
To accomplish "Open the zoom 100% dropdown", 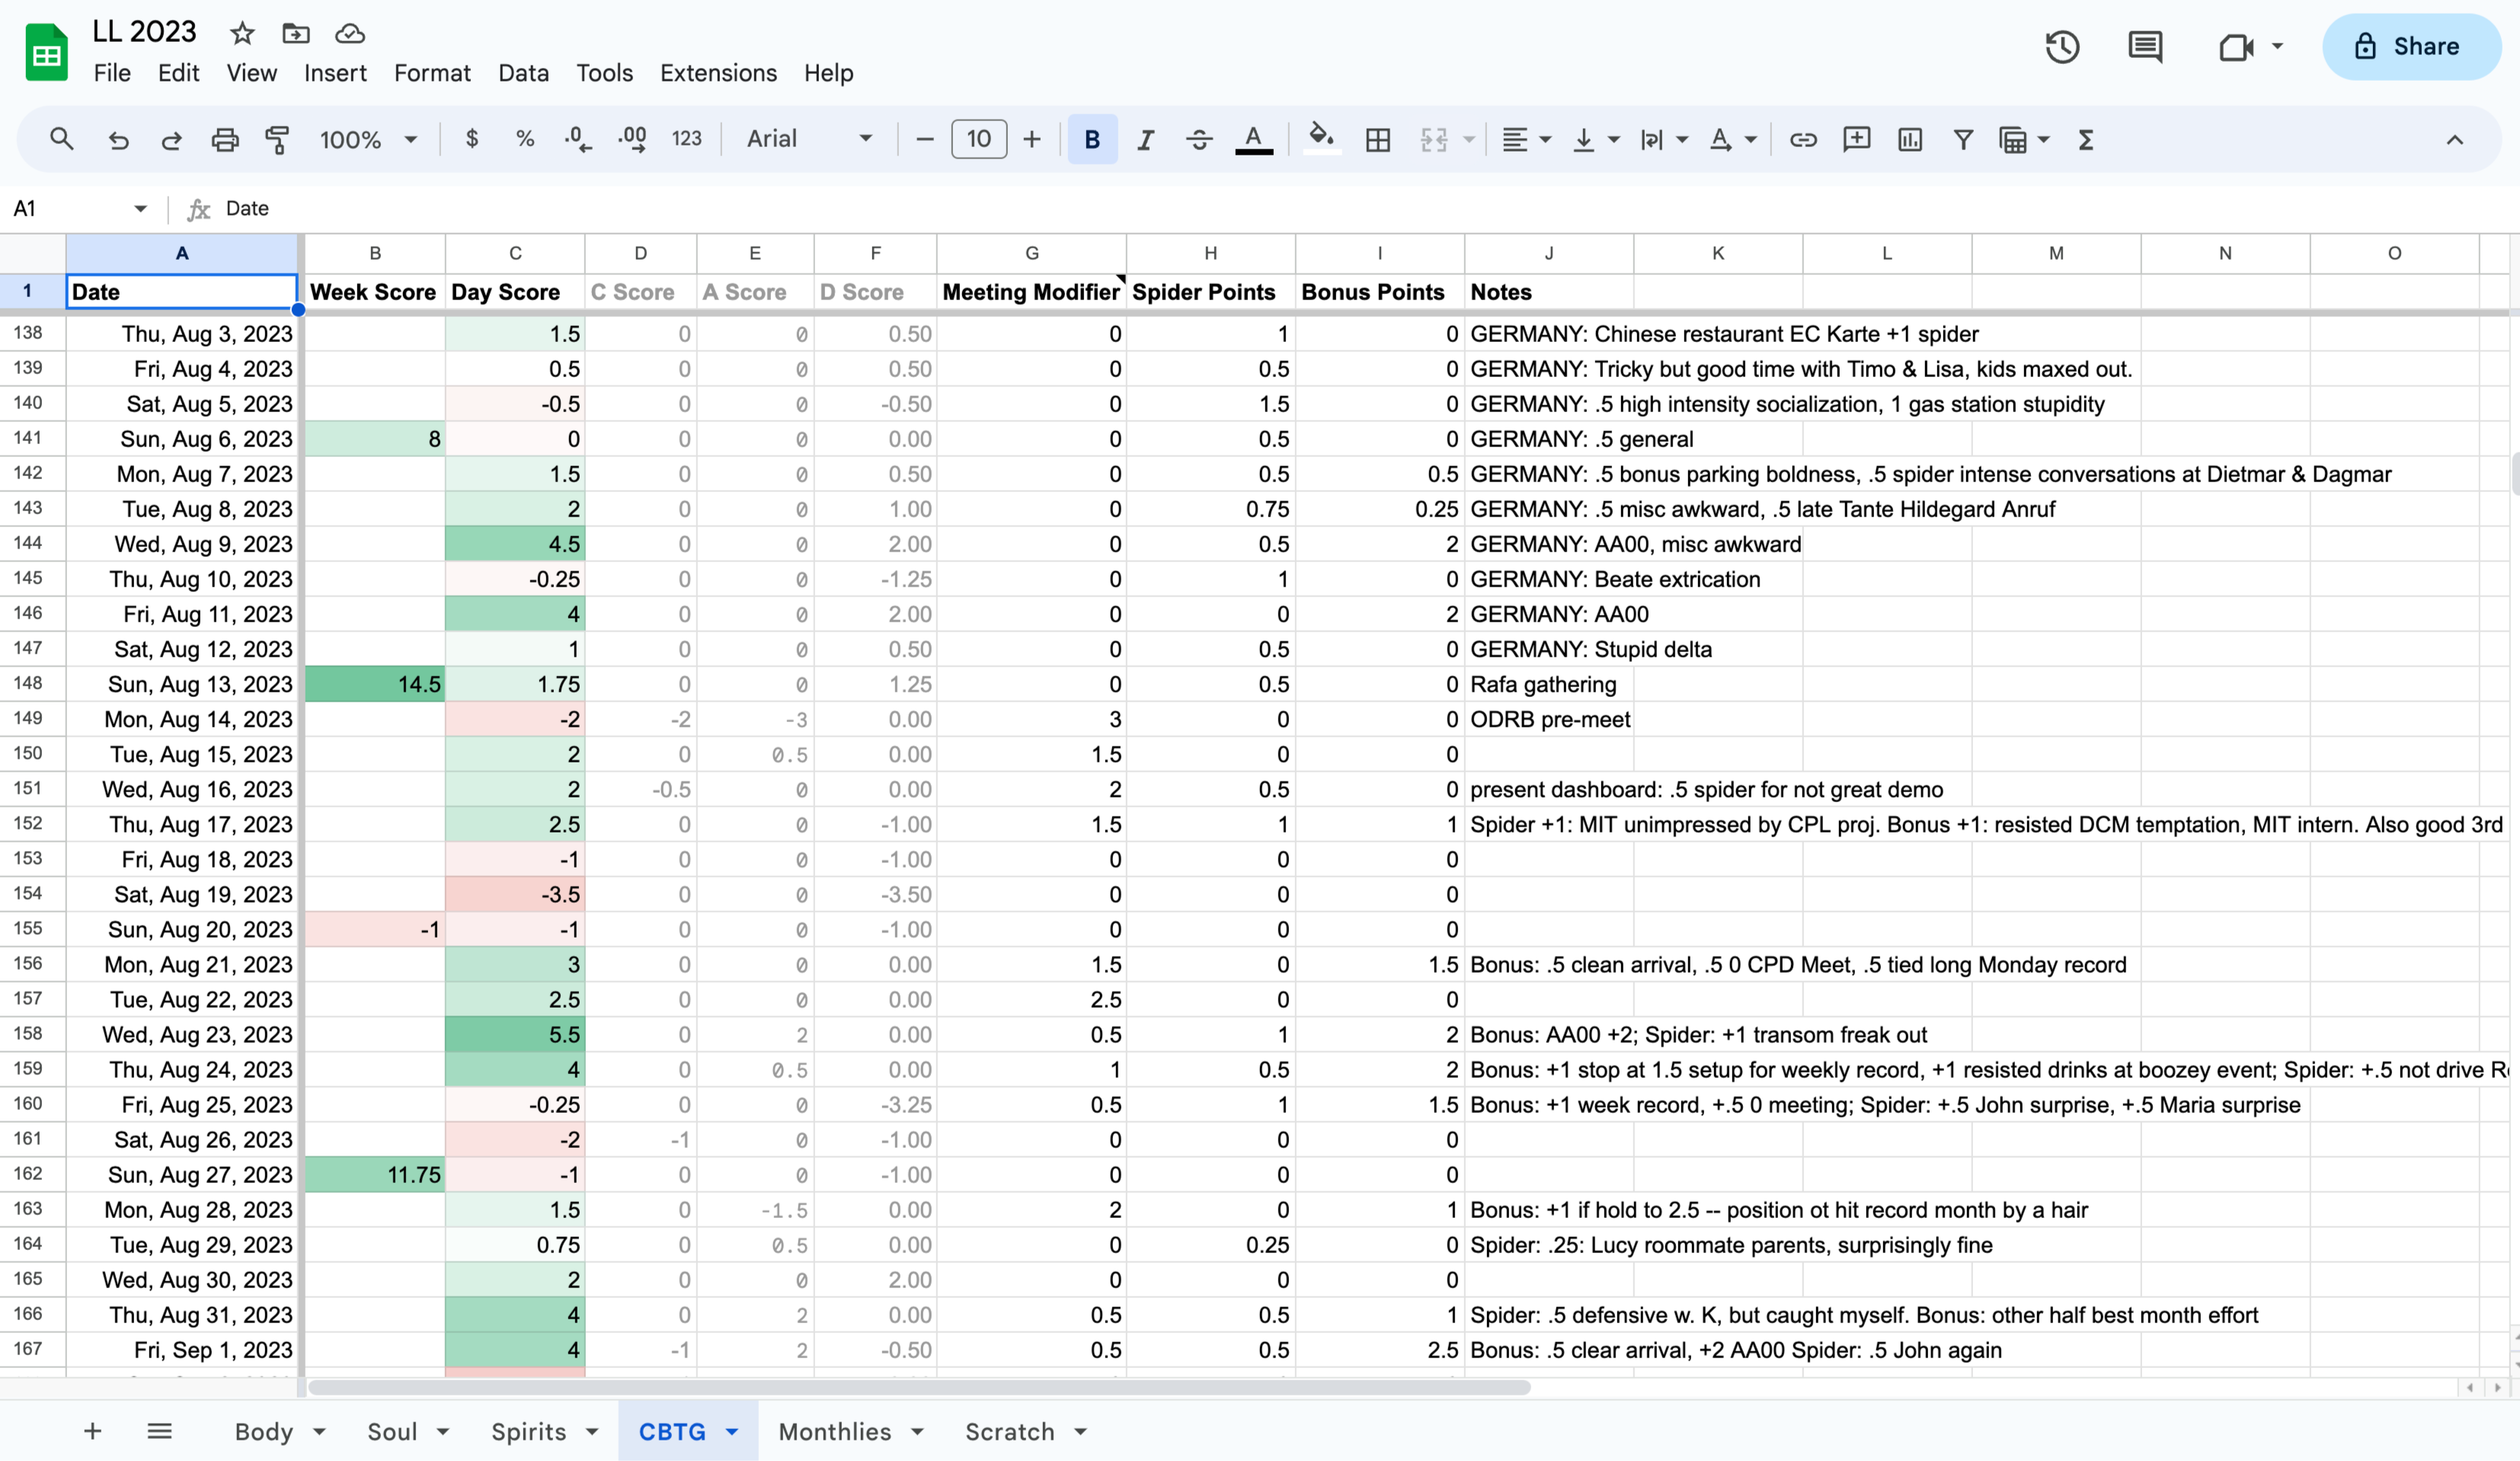I will pyautogui.click(x=368, y=139).
